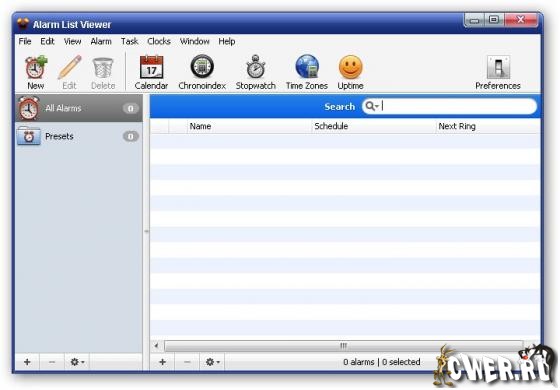Create a New alarm from toolbar
560x390 pixels.
tap(36, 72)
